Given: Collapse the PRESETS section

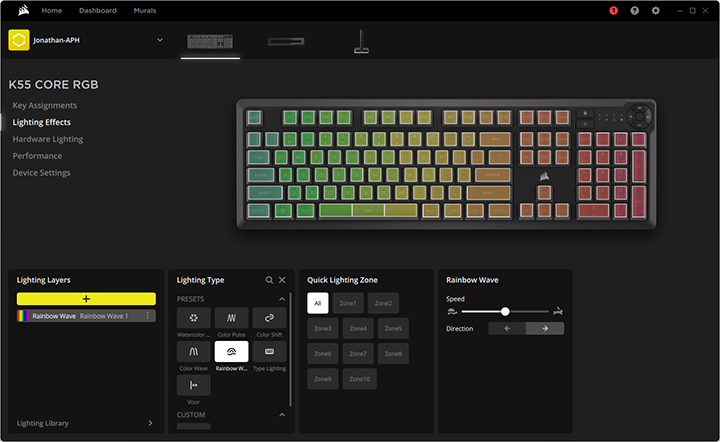Looking at the screenshot, I should (281, 299).
